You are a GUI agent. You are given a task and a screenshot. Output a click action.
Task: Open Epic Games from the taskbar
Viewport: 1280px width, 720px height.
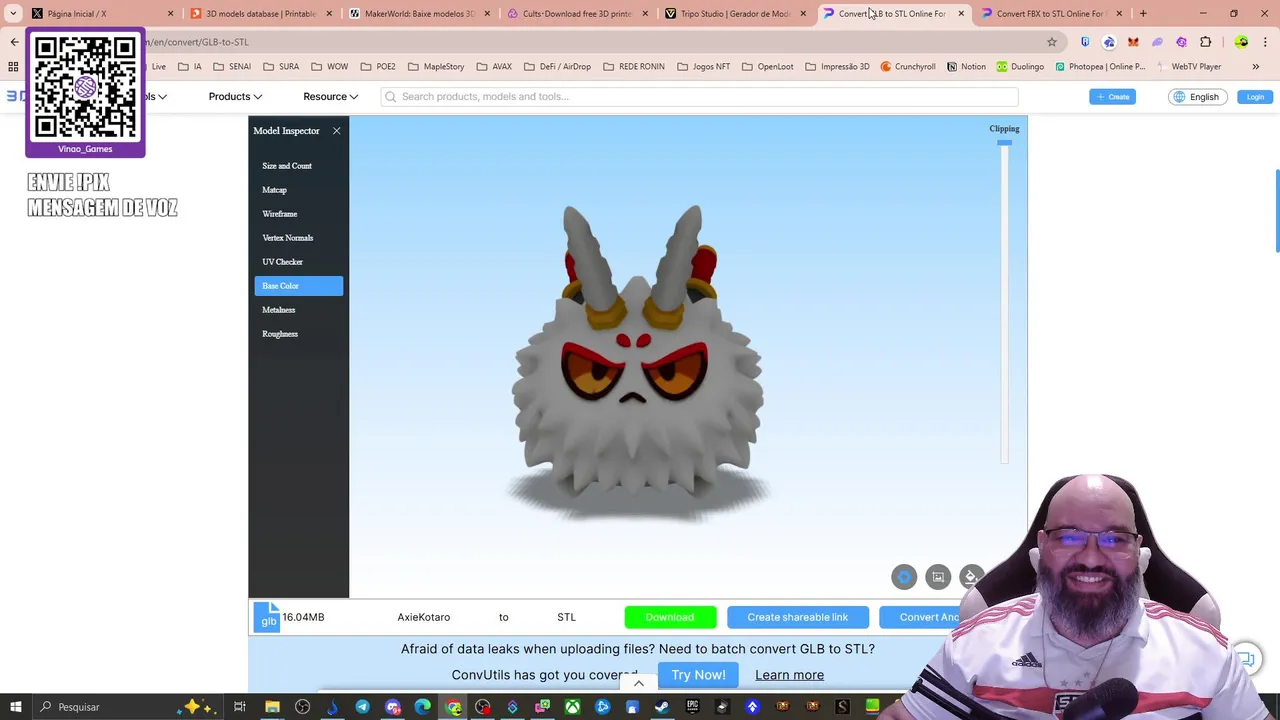click(692, 707)
